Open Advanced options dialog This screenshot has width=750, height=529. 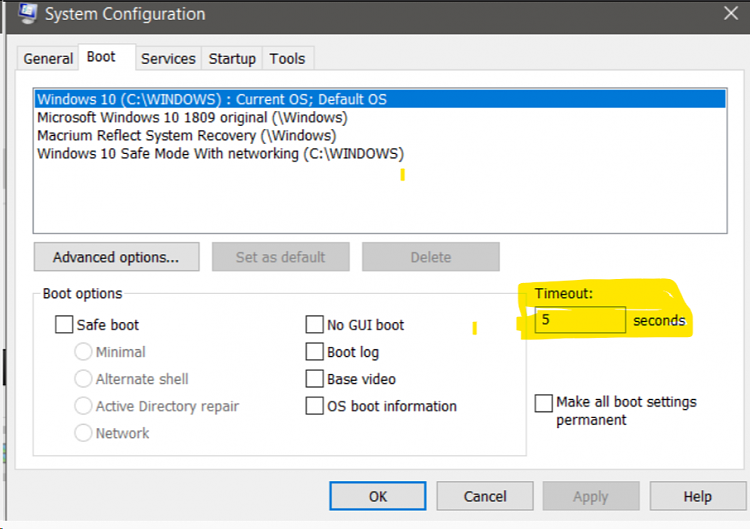pyautogui.click(x=116, y=257)
